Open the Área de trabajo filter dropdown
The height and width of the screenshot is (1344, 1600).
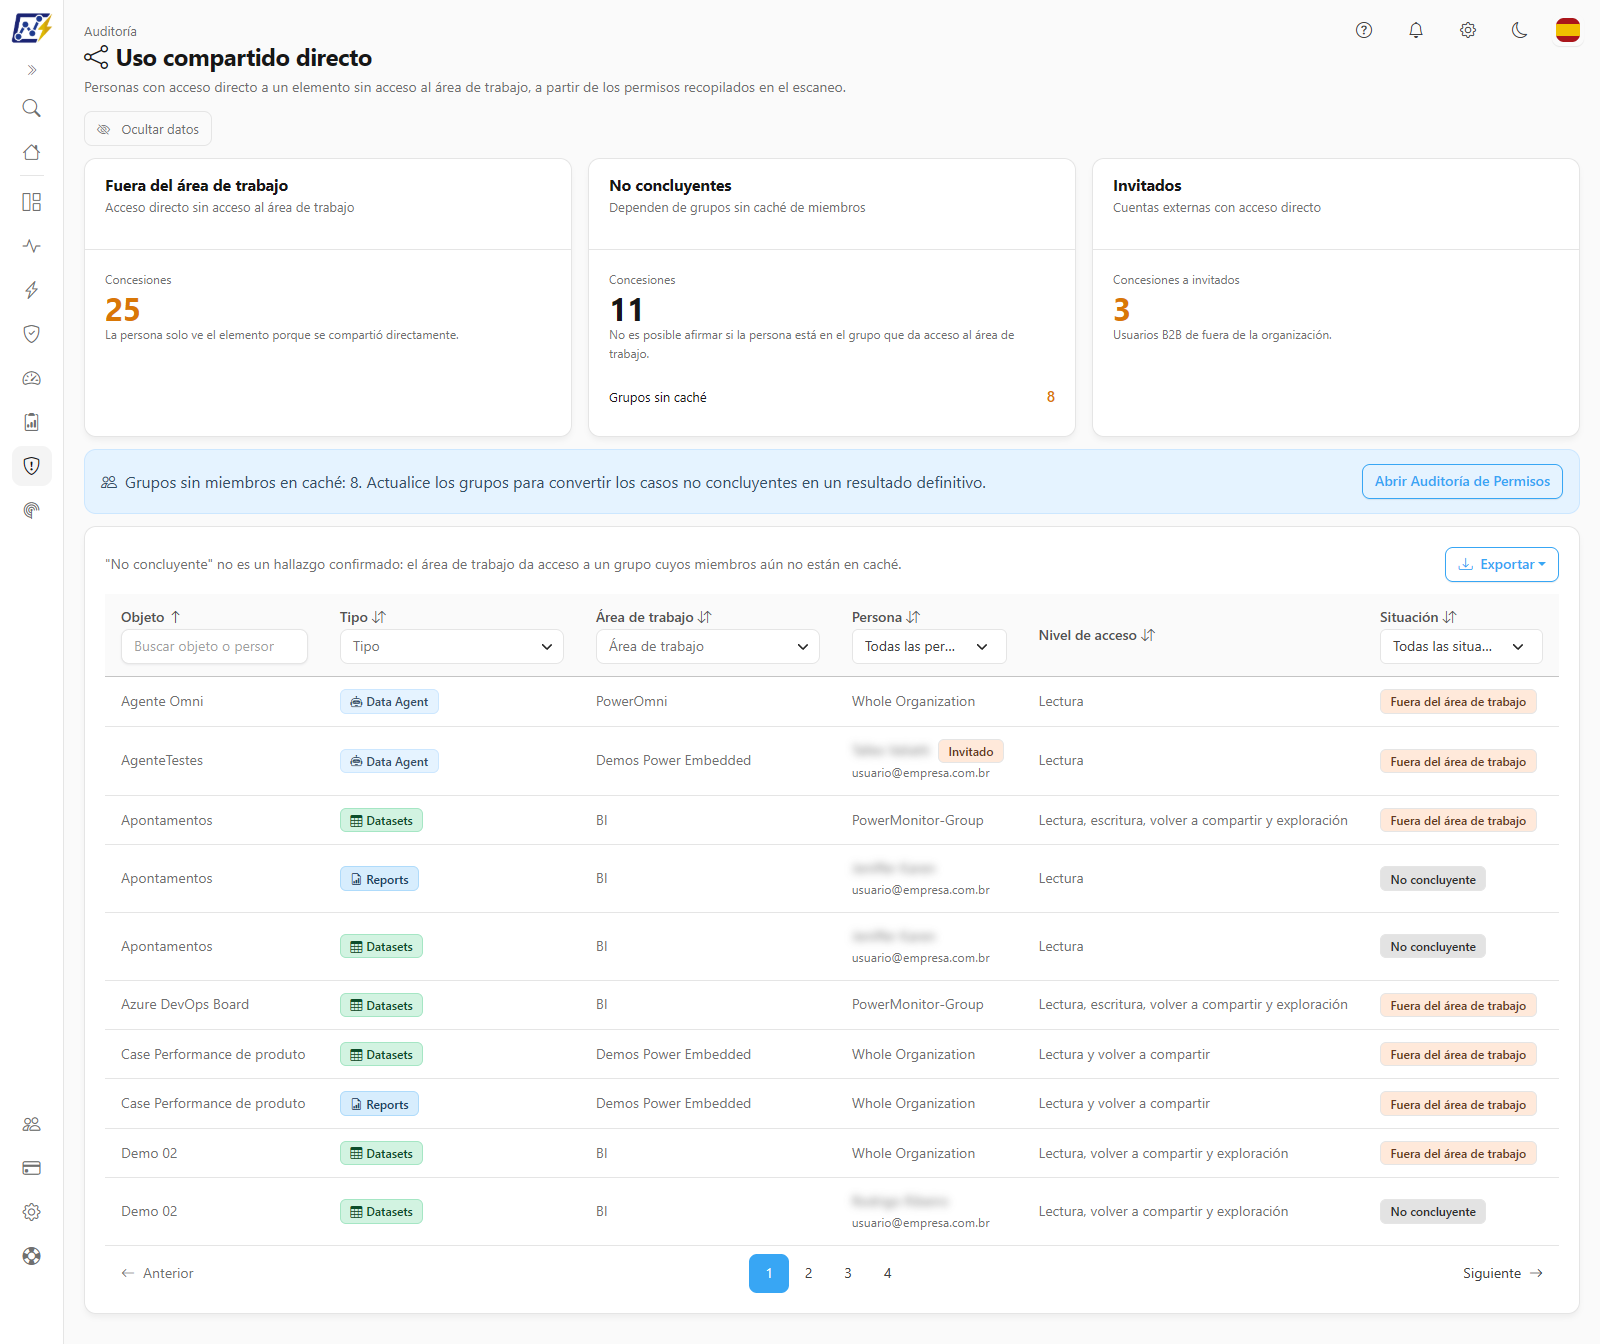pos(708,646)
